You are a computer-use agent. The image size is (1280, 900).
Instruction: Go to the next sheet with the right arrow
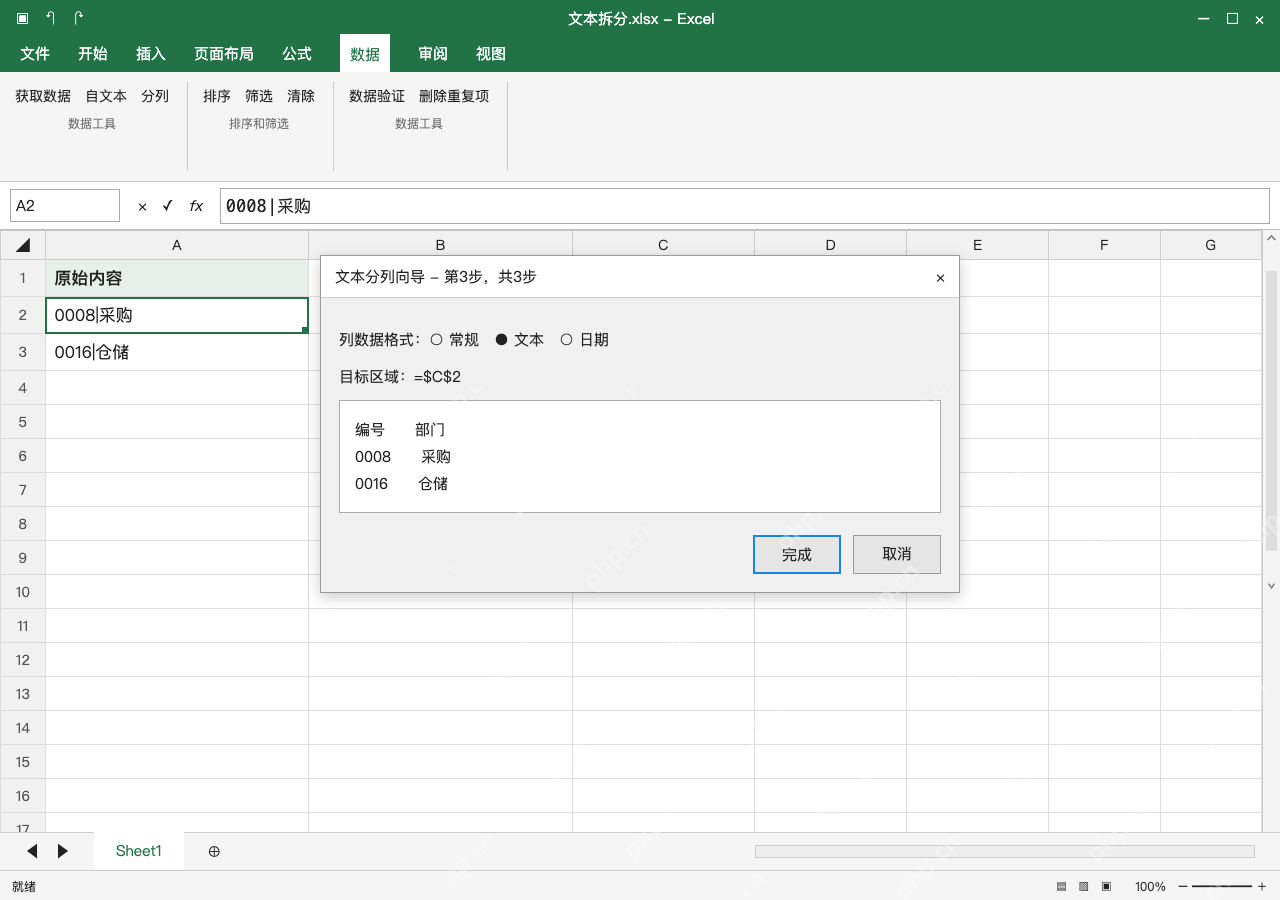63,851
